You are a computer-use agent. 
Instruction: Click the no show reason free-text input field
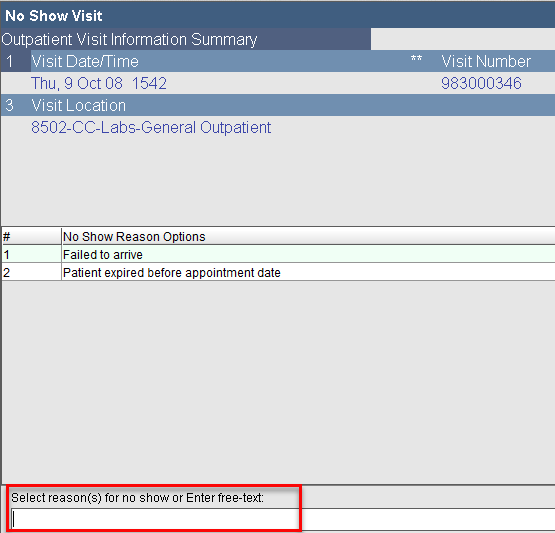click(x=282, y=519)
